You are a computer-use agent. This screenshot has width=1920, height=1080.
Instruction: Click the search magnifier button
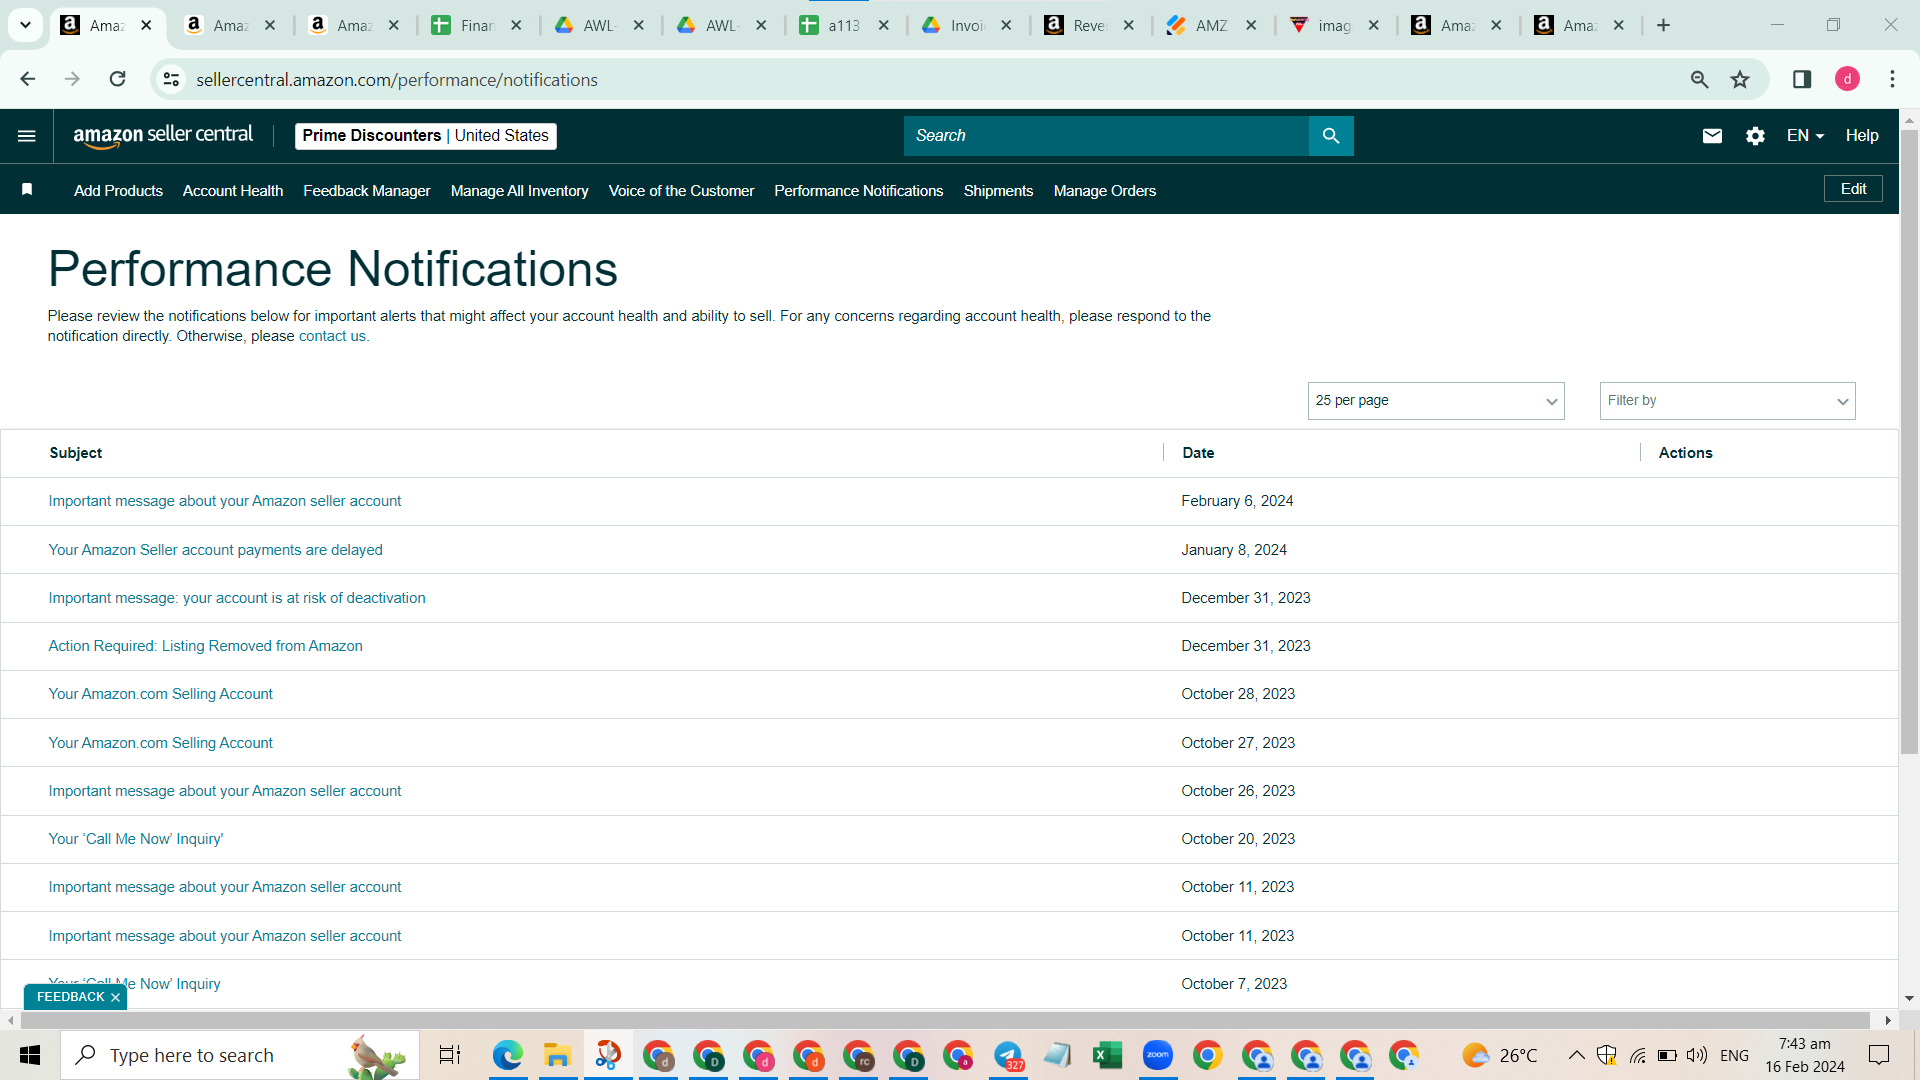(1331, 136)
